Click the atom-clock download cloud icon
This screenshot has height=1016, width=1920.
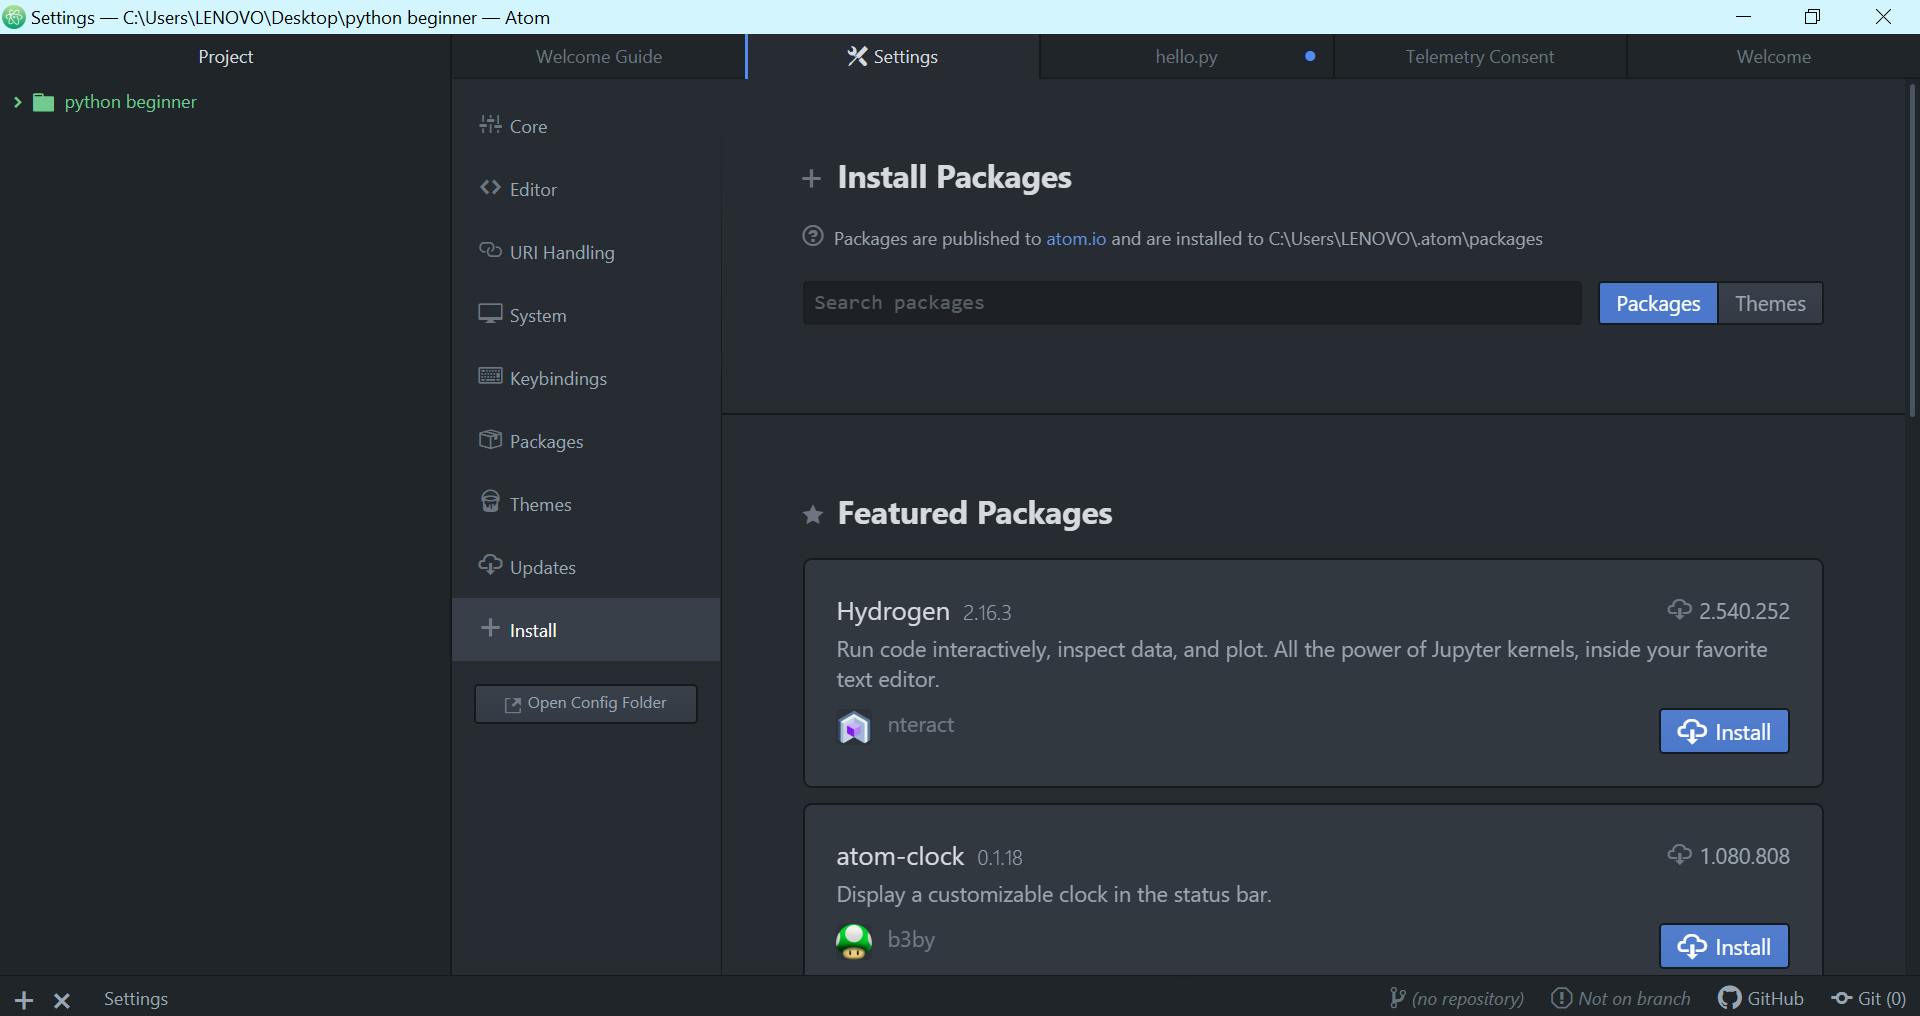(1679, 854)
